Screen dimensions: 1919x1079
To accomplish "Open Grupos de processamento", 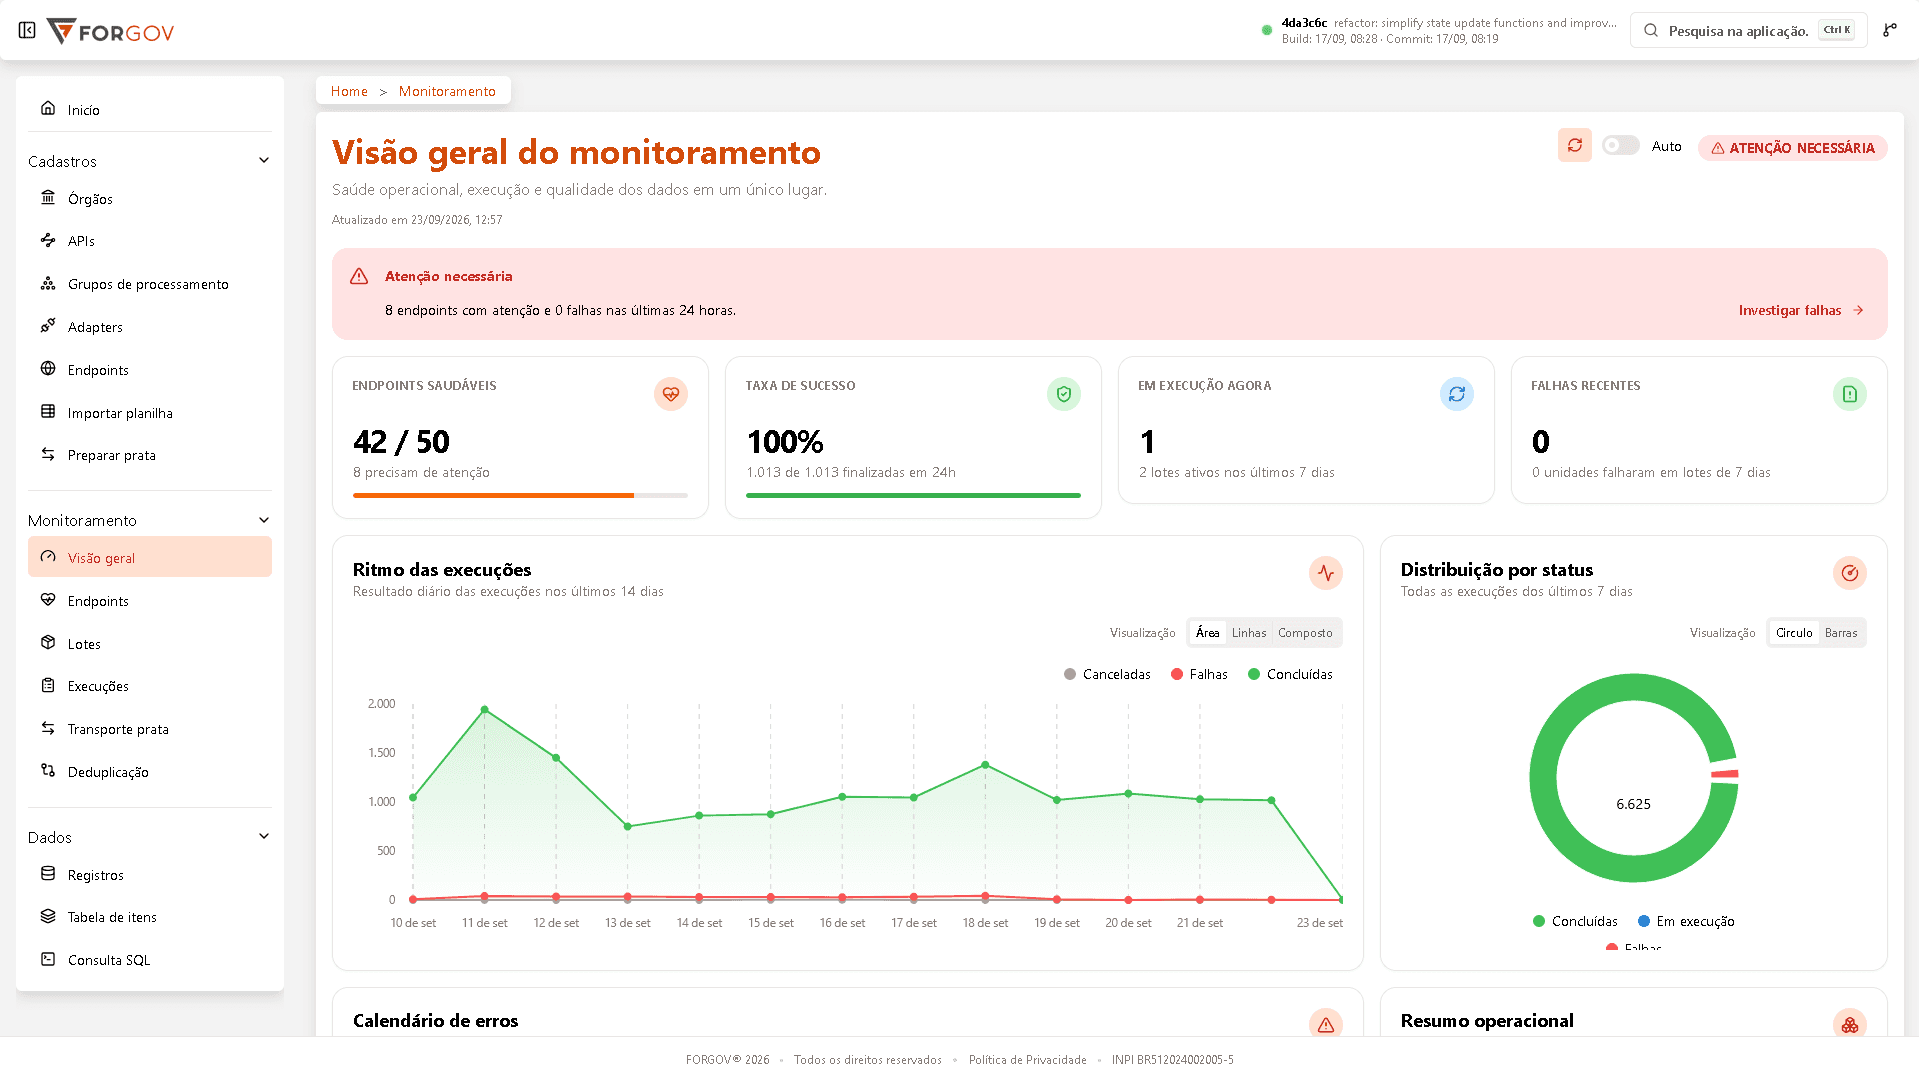I will tap(150, 284).
